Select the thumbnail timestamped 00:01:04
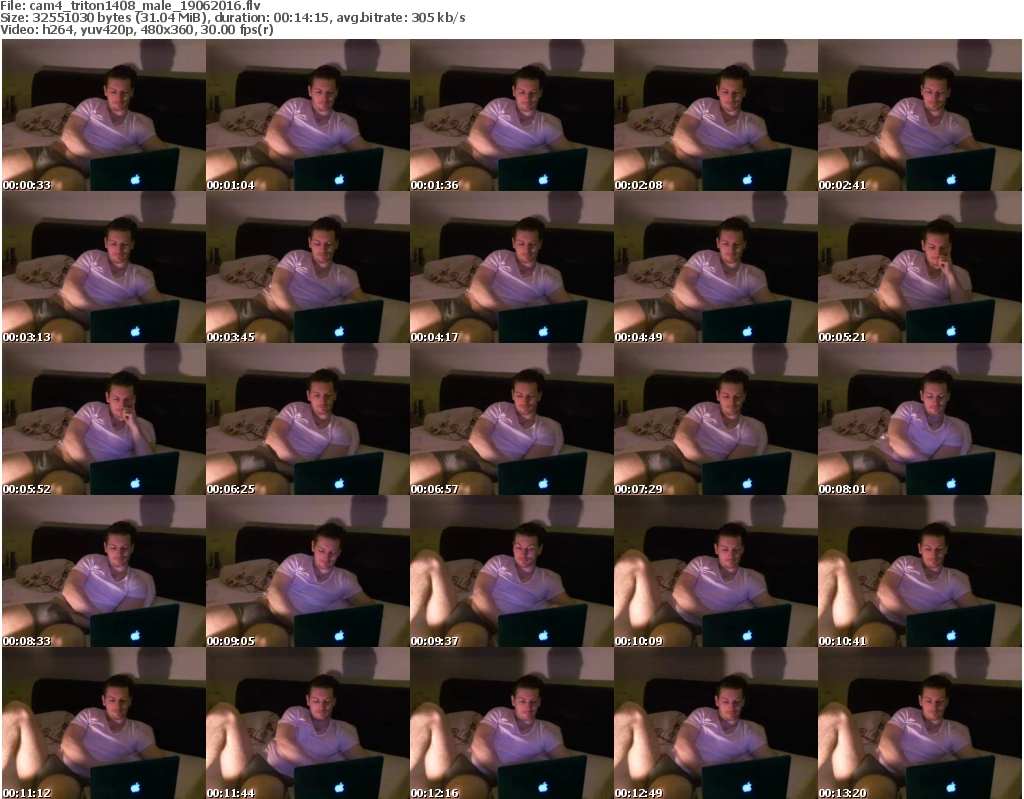Image resolution: width=1024 pixels, height=799 pixels. (308, 115)
